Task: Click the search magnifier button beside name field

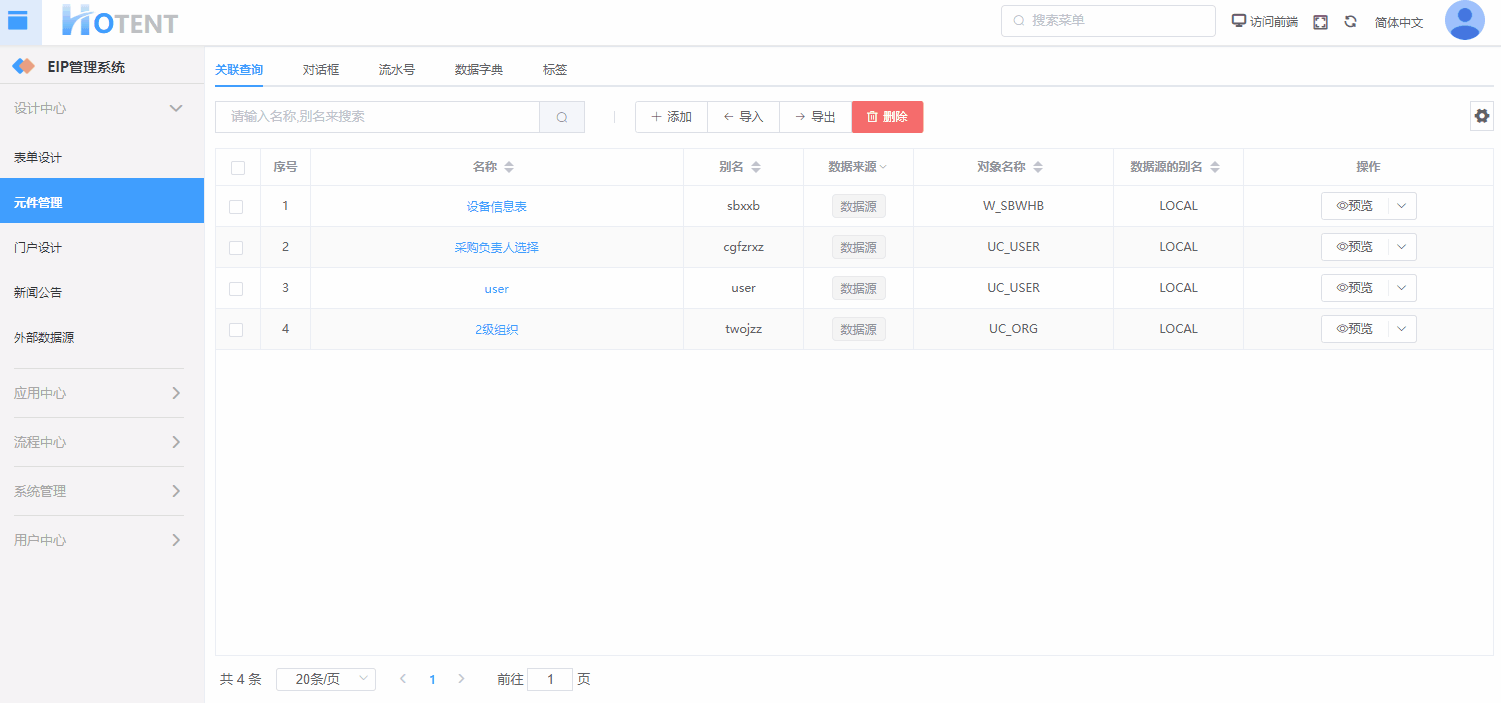Action: click(562, 117)
